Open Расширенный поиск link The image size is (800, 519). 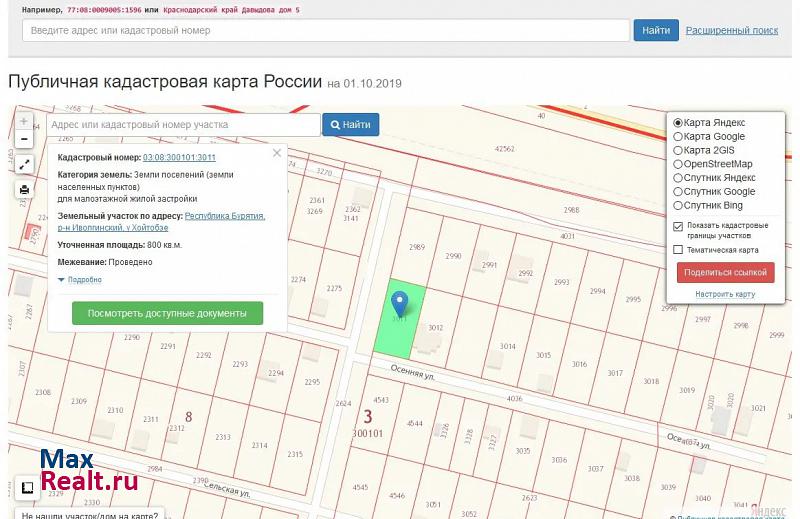[731, 31]
